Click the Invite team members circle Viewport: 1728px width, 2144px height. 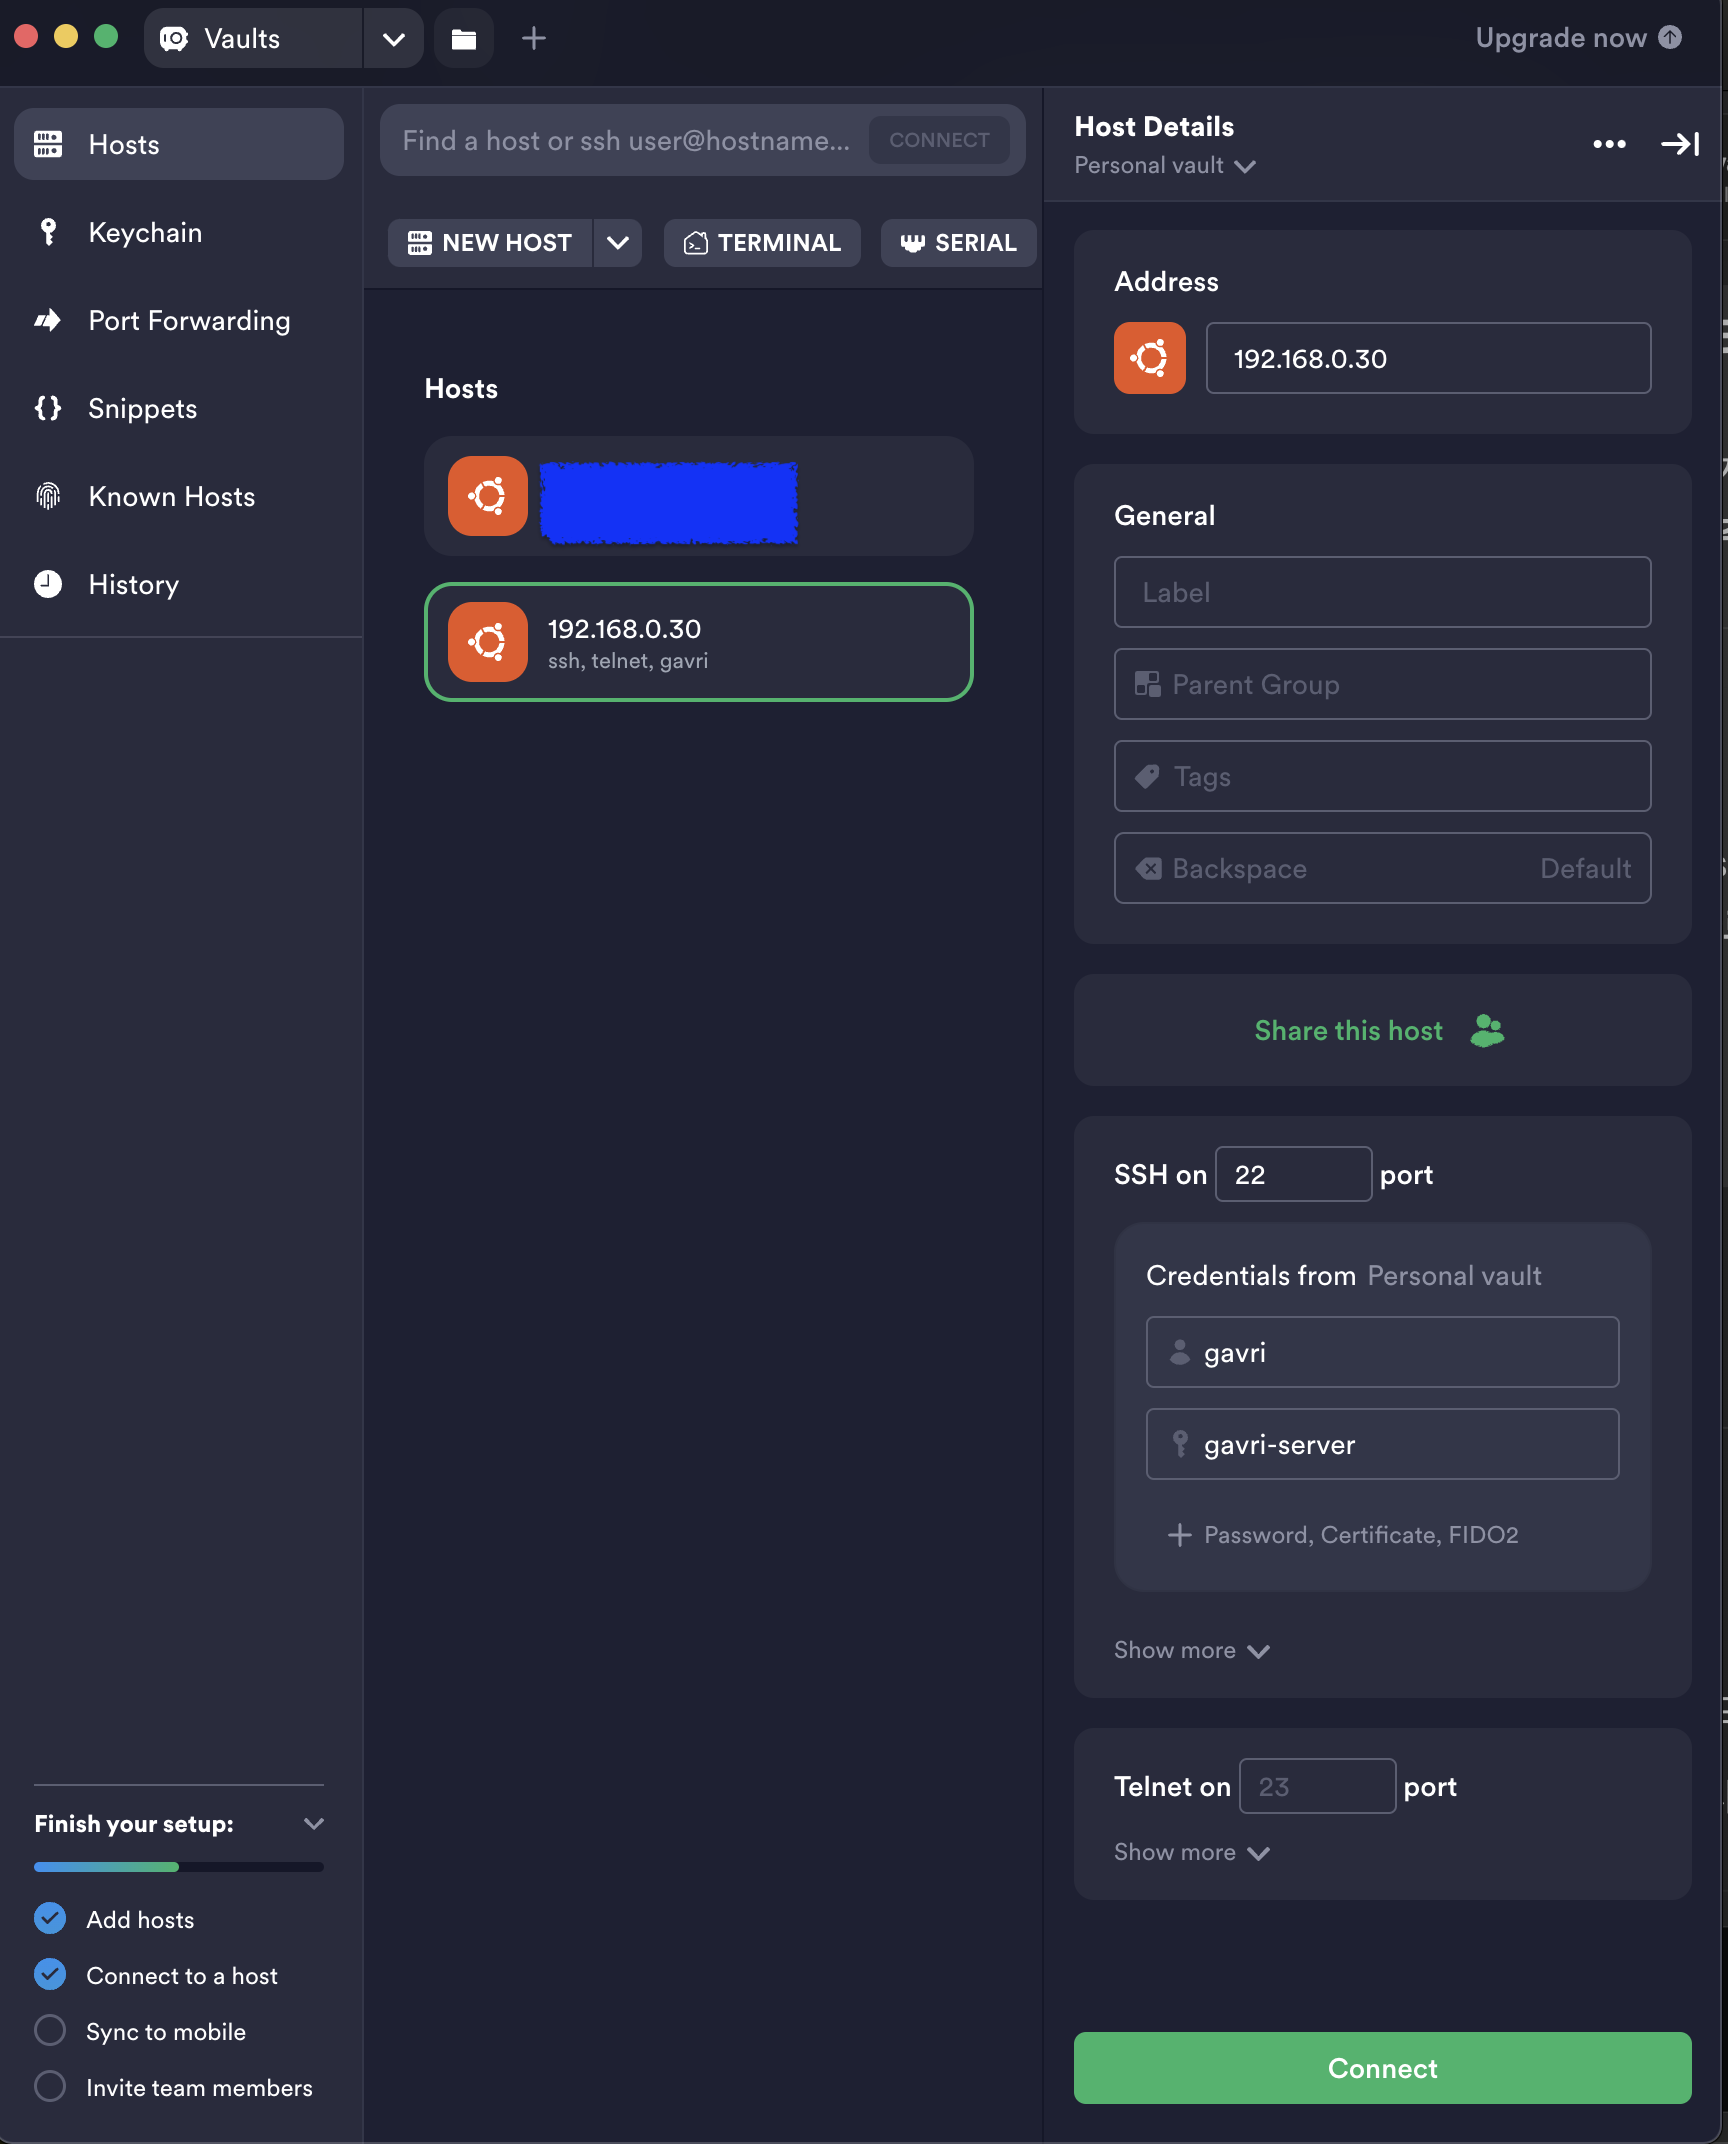point(50,2086)
